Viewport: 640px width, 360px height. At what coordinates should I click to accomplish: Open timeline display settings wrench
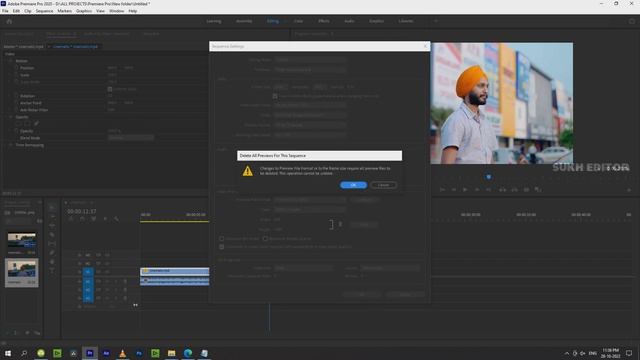pos(116,219)
